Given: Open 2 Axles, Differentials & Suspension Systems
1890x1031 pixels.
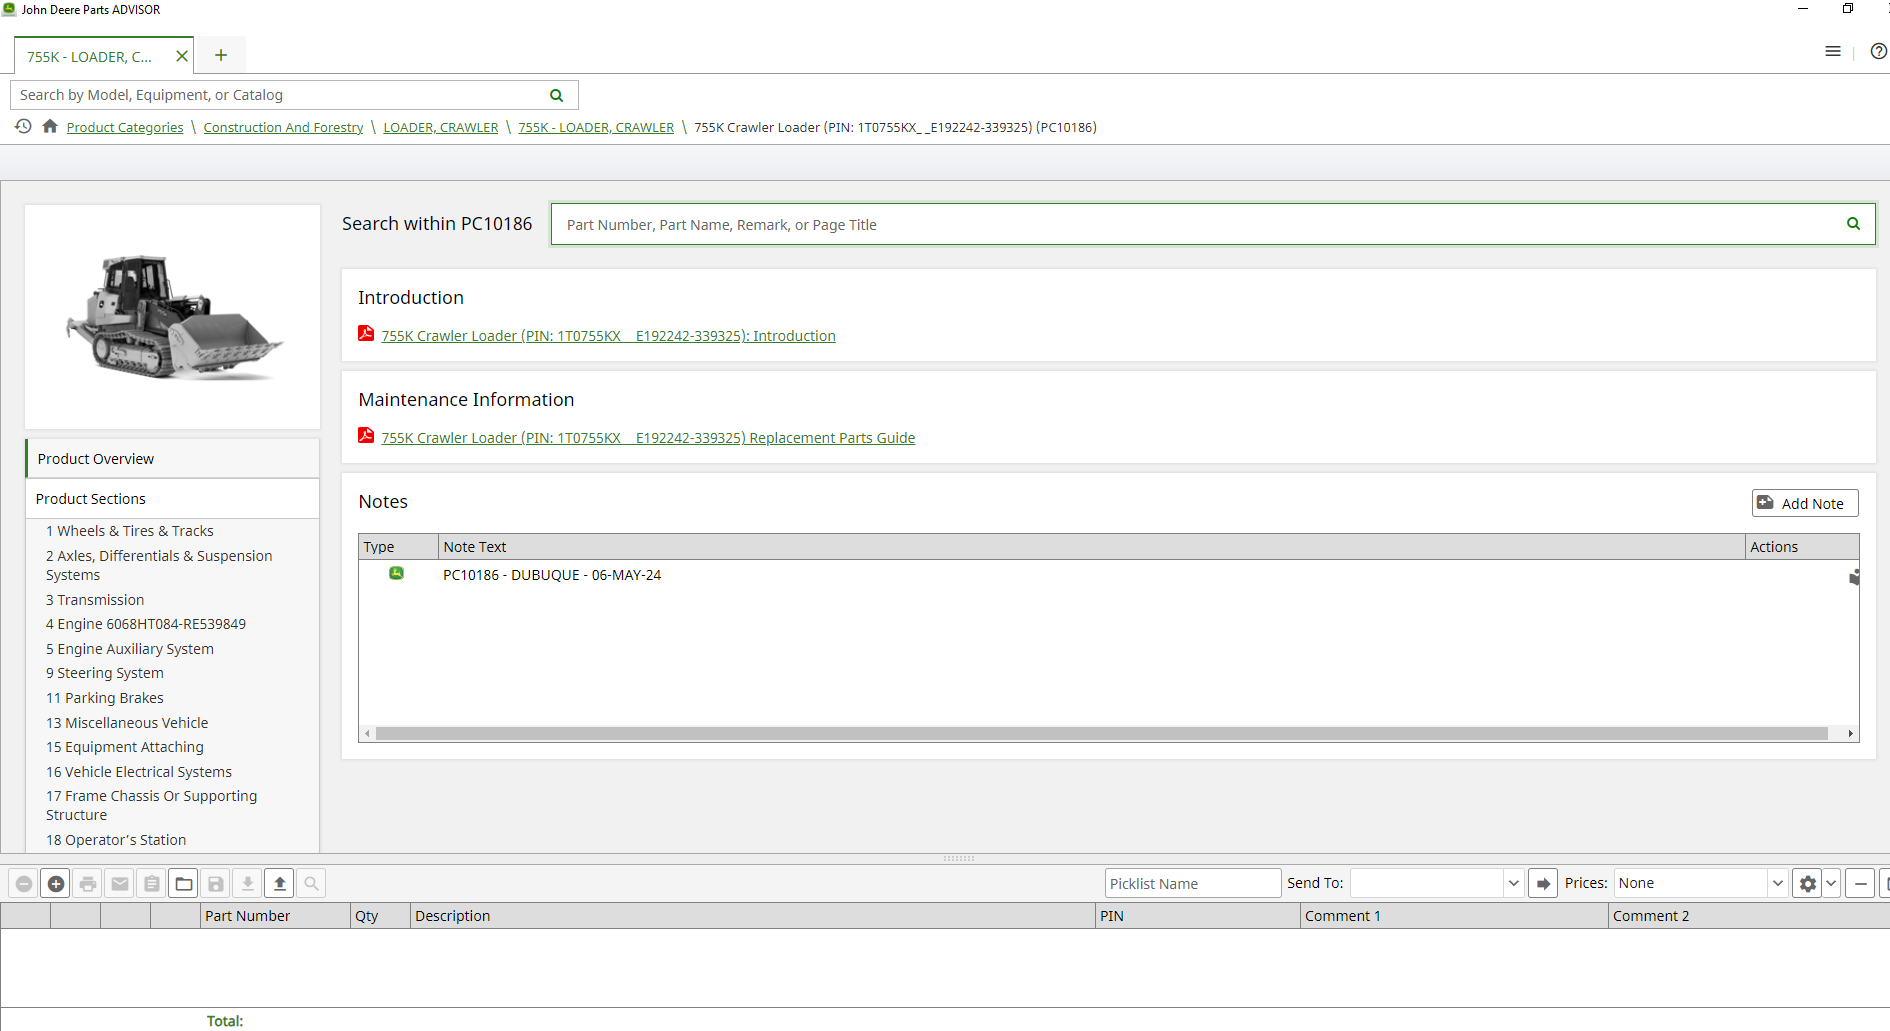Looking at the screenshot, I should click(159, 565).
